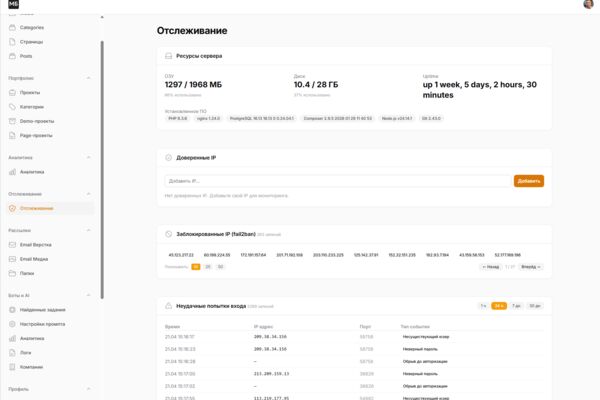The image size is (600, 400).
Task: Click the Заблокированные IP ban icon
Action: coord(168,234)
